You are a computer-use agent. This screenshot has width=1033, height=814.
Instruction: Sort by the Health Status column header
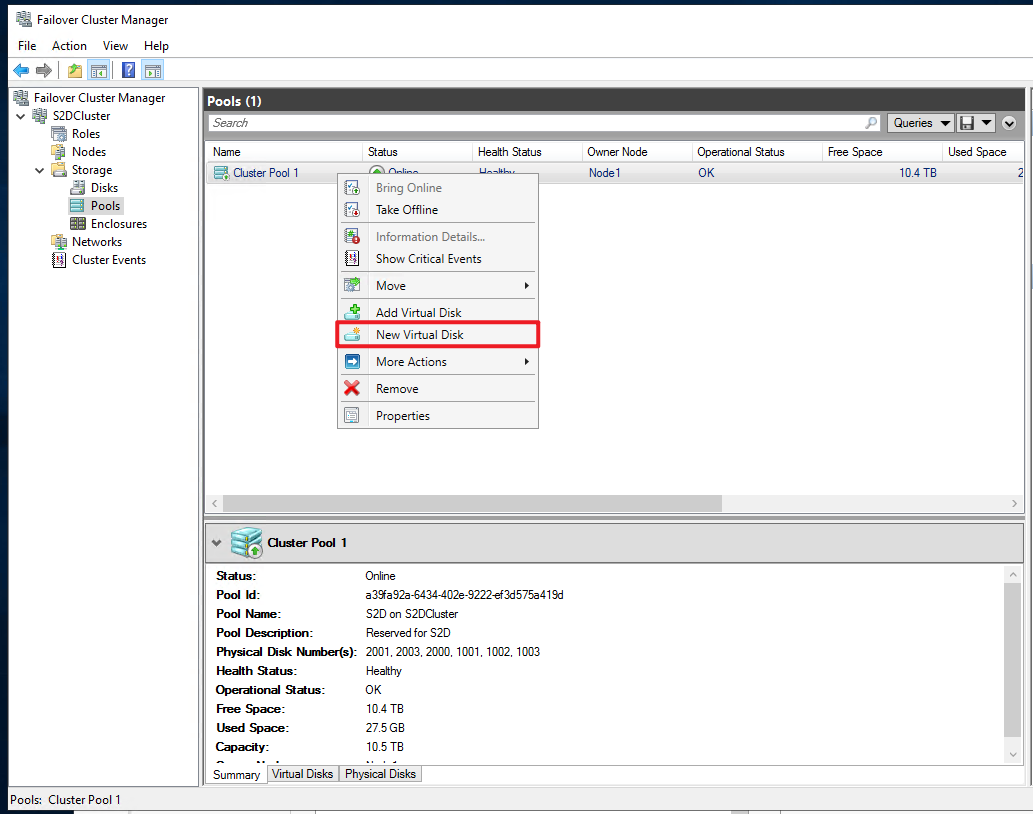click(x=527, y=151)
